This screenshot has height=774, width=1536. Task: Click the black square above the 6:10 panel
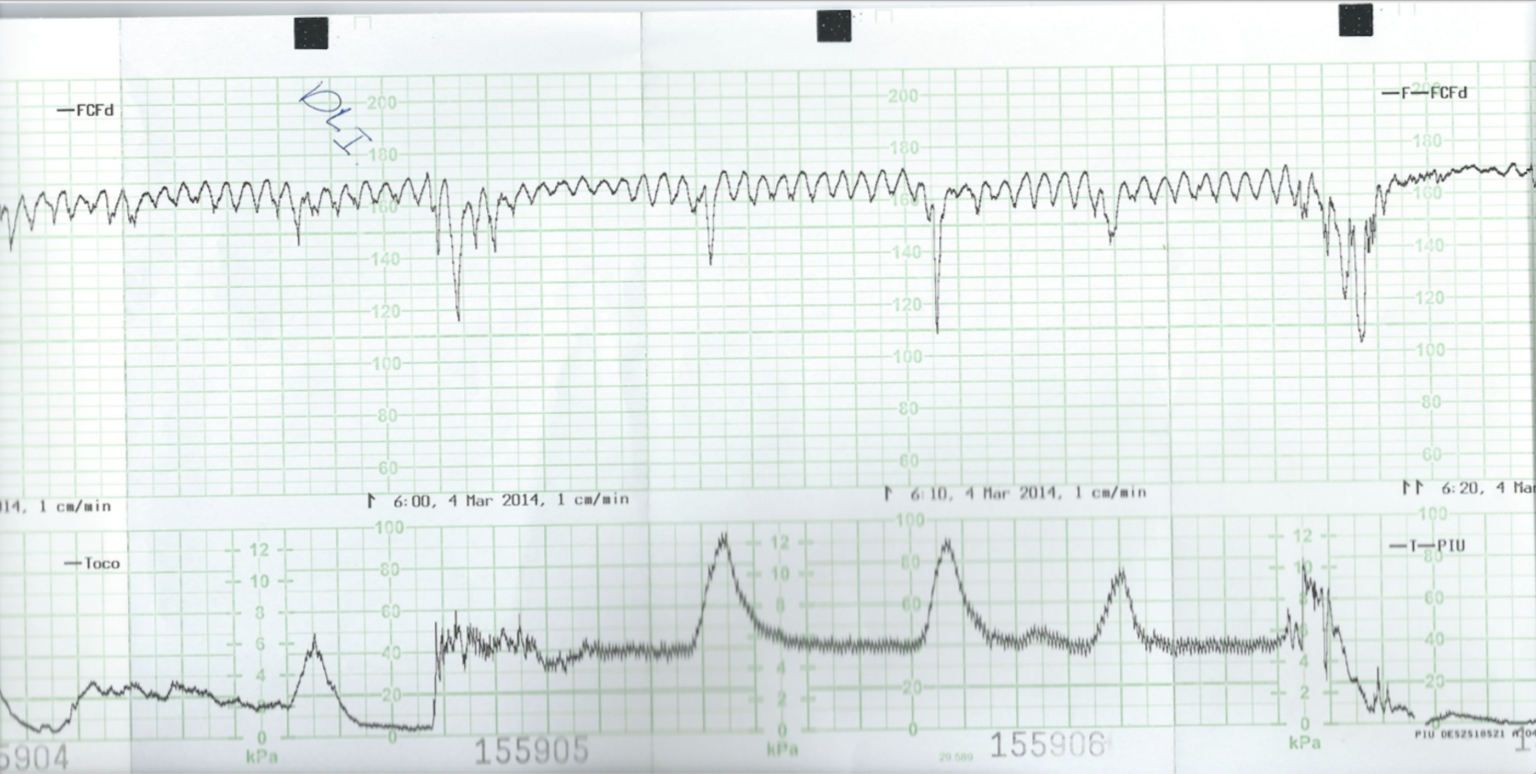coord(834,26)
